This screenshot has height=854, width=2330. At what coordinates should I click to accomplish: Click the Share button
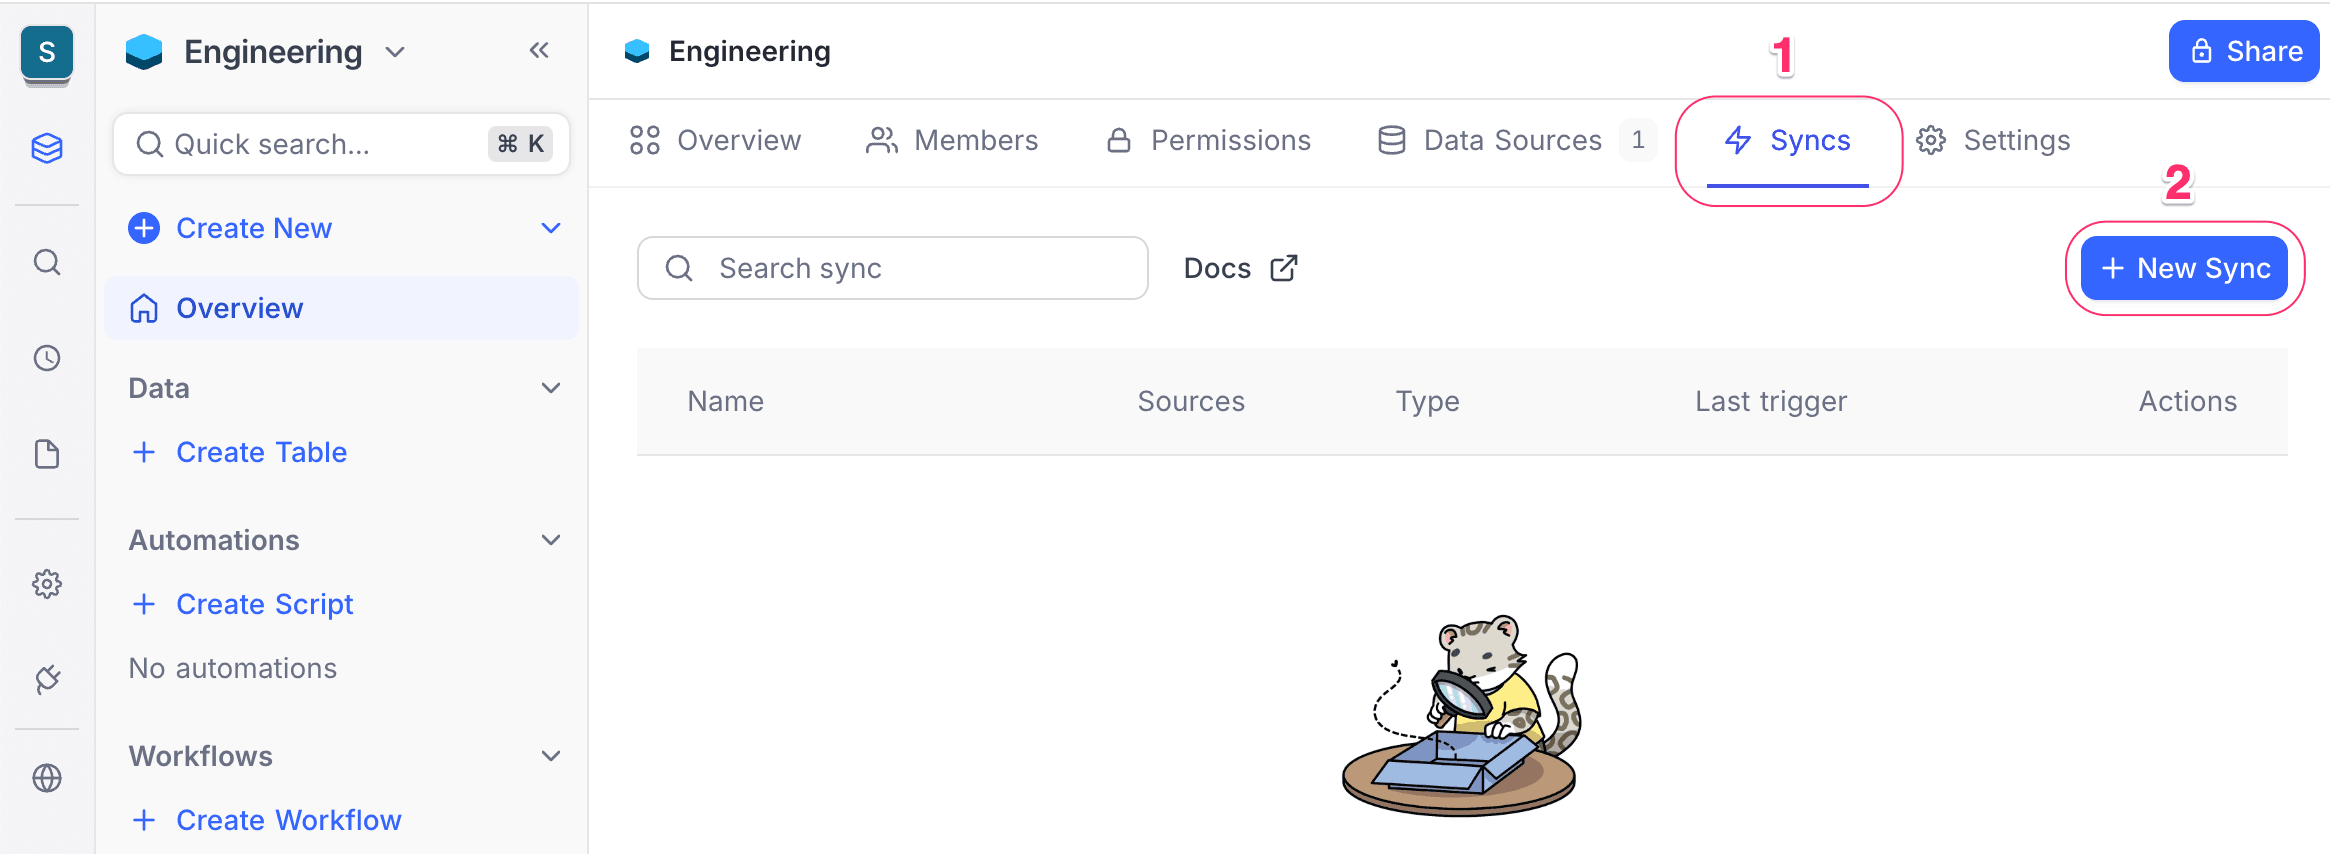coord(2244,51)
